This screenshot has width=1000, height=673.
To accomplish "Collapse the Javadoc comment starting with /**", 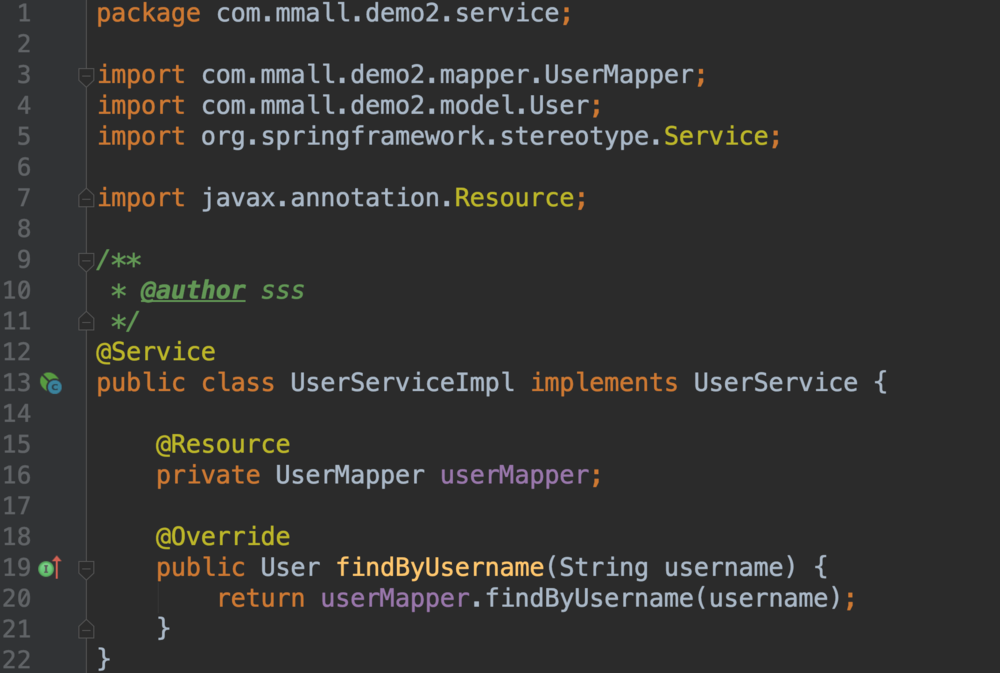I will point(86,261).
